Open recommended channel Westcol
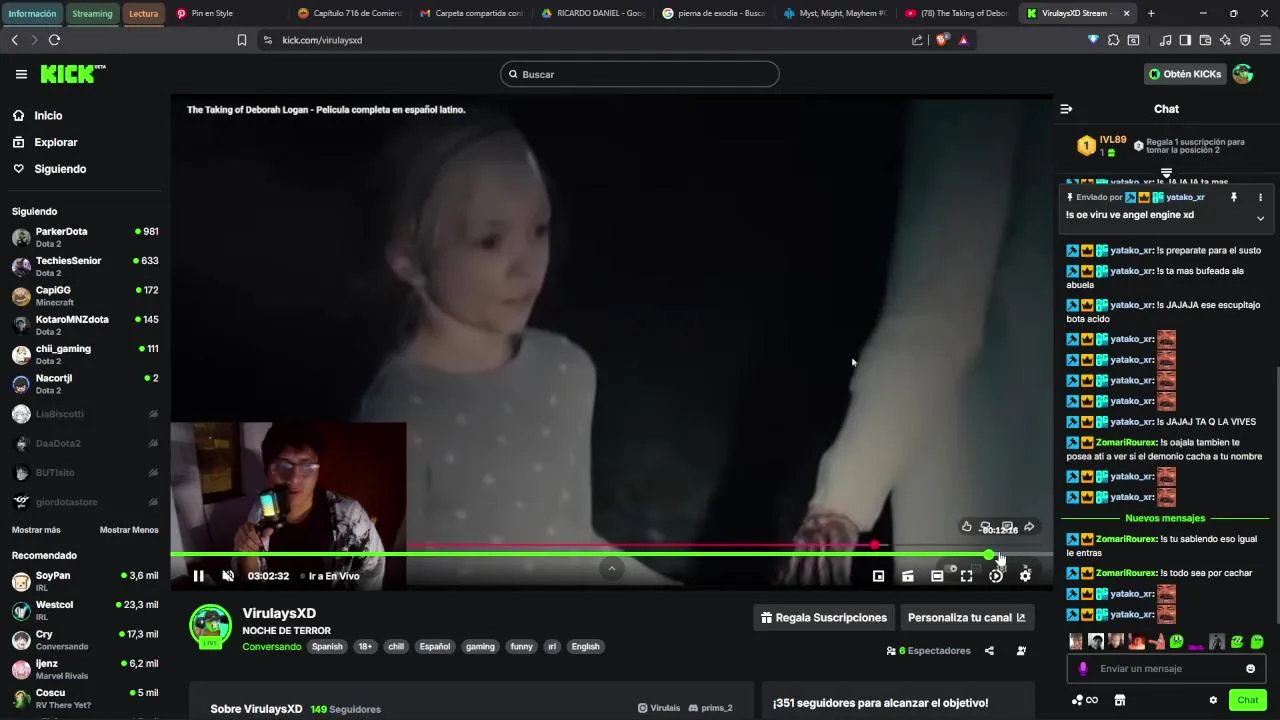The height and width of the screenshot is (720, 1280). (85, 610)
